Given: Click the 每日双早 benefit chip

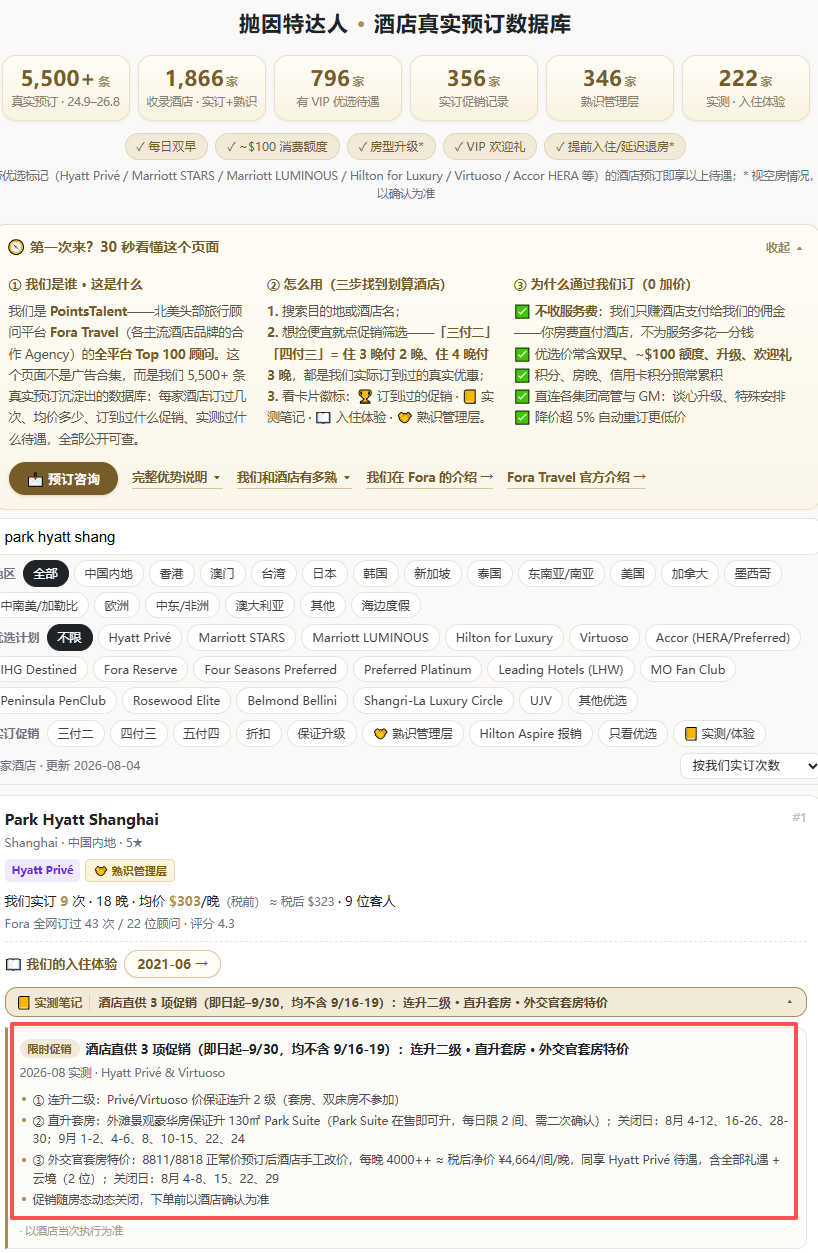Looking at the screenshot, I should click(167, 146).
